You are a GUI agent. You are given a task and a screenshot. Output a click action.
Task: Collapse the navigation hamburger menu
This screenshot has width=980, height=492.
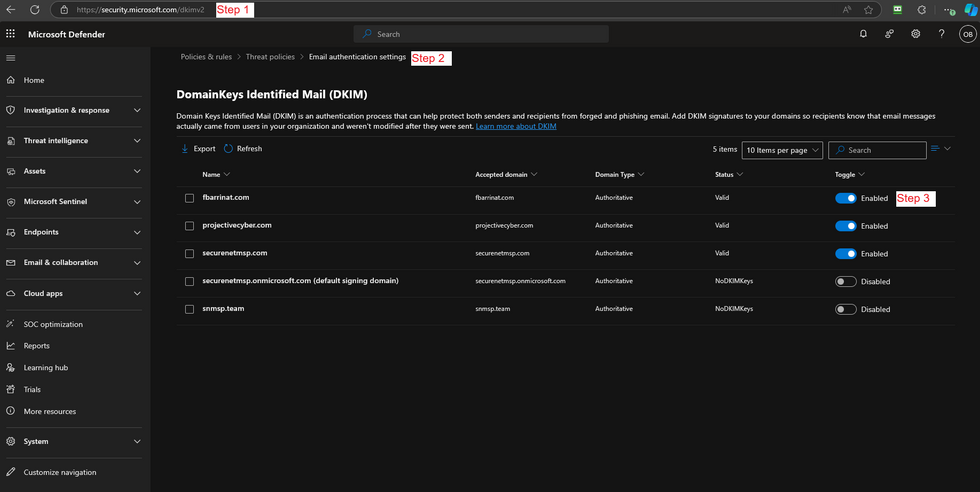pyautogui.click(x=11, y=58)
